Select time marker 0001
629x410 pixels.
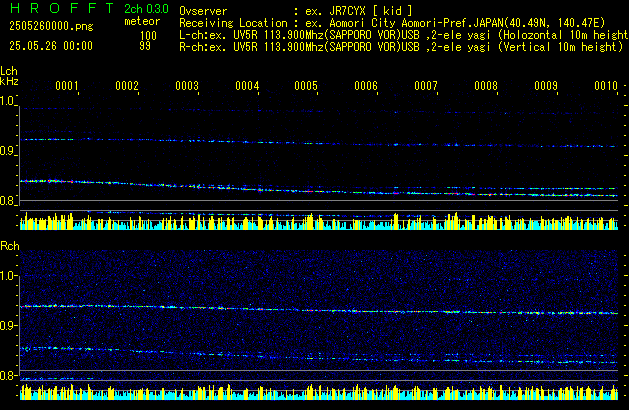click(x=67, y=86)
